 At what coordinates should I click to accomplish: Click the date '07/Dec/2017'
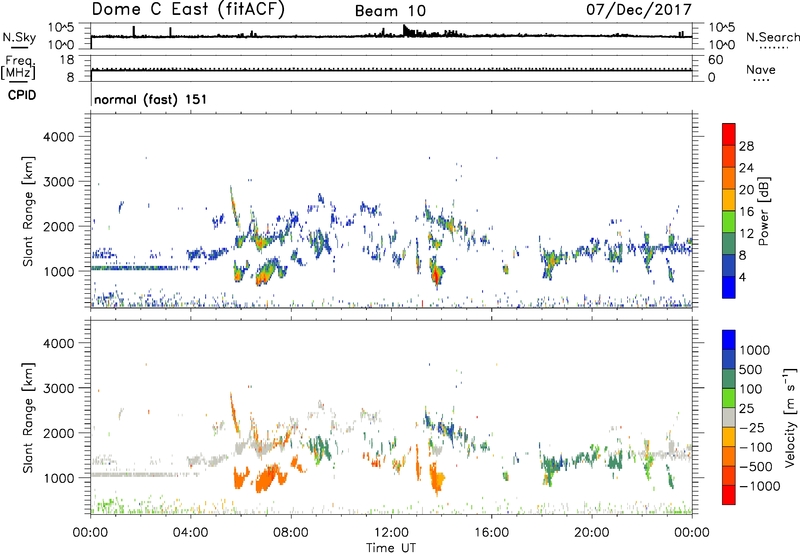pos(639,10)
